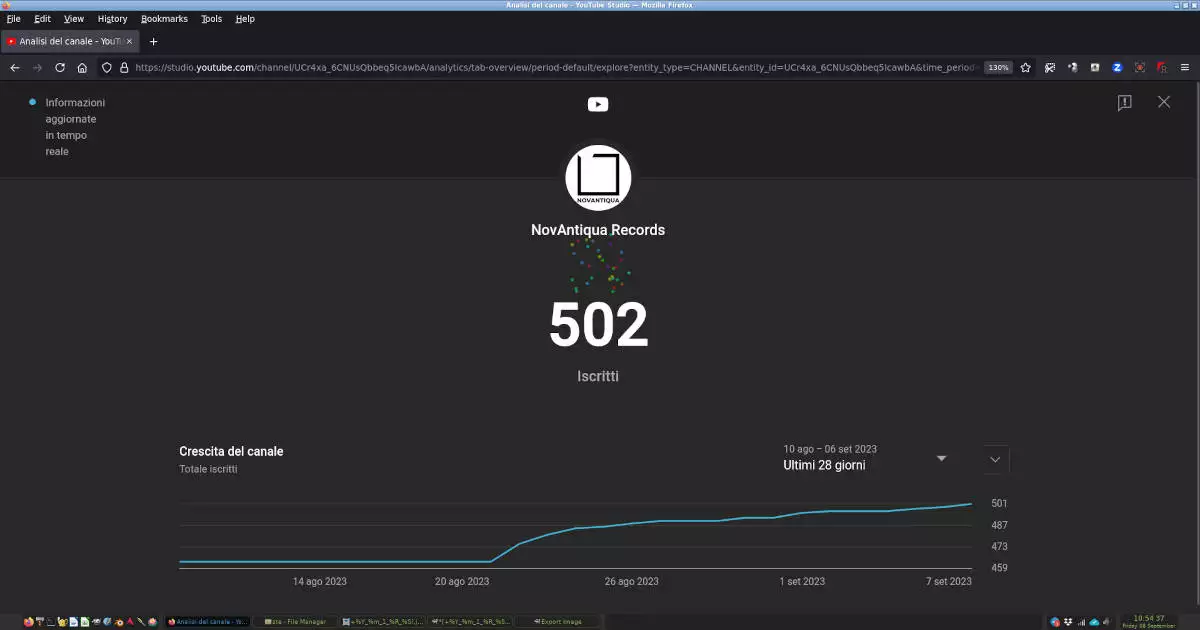Click the 26 ago 2023 axis label

pyautogui.click(x=631, y=581)
